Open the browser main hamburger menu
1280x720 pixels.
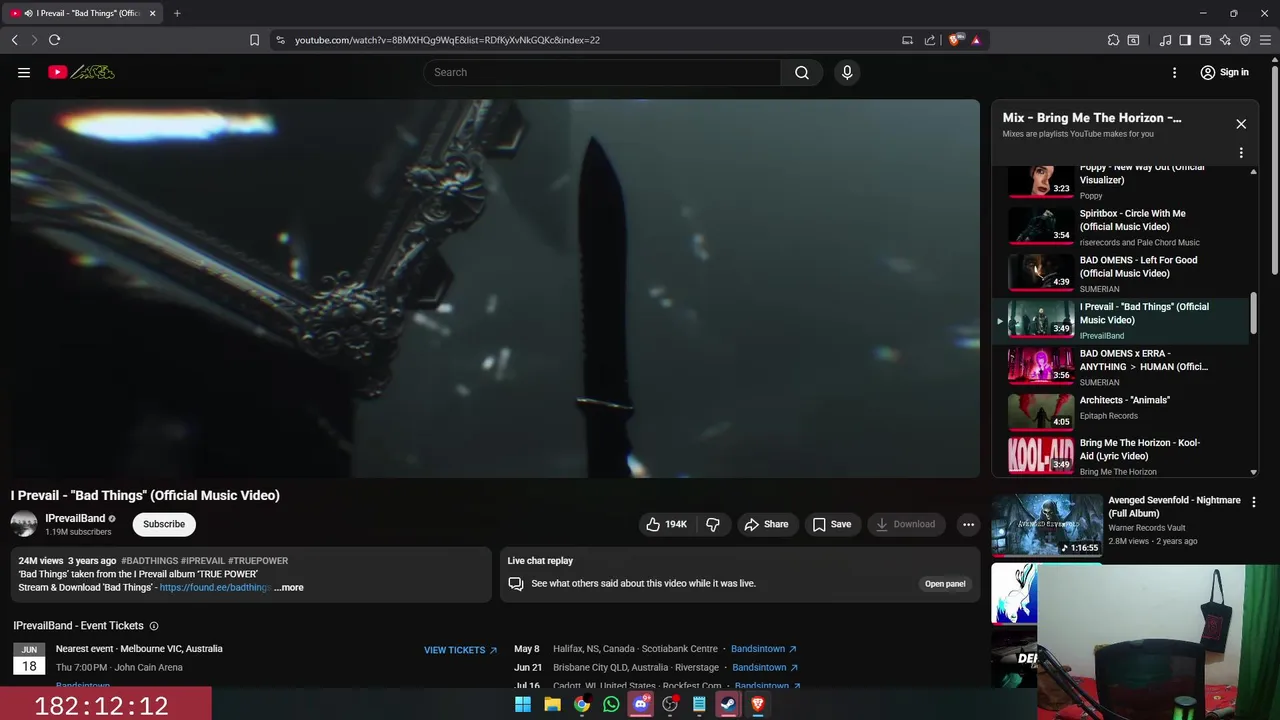(1265, 40)
